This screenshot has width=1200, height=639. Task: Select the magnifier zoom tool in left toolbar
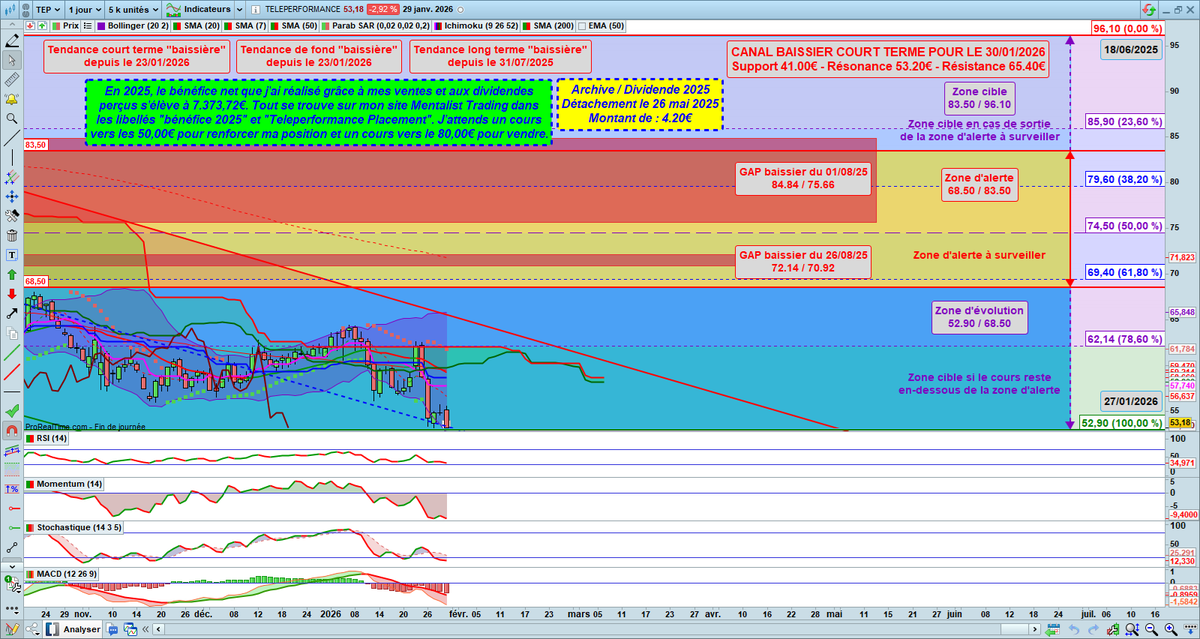(12, 118)
